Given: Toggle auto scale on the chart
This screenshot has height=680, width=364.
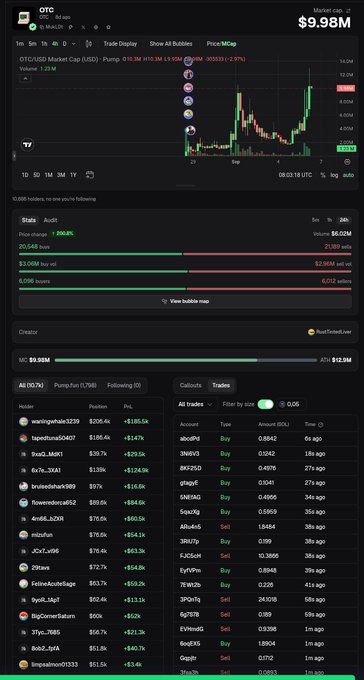Looking at the screenshot, I should [348, 175].
